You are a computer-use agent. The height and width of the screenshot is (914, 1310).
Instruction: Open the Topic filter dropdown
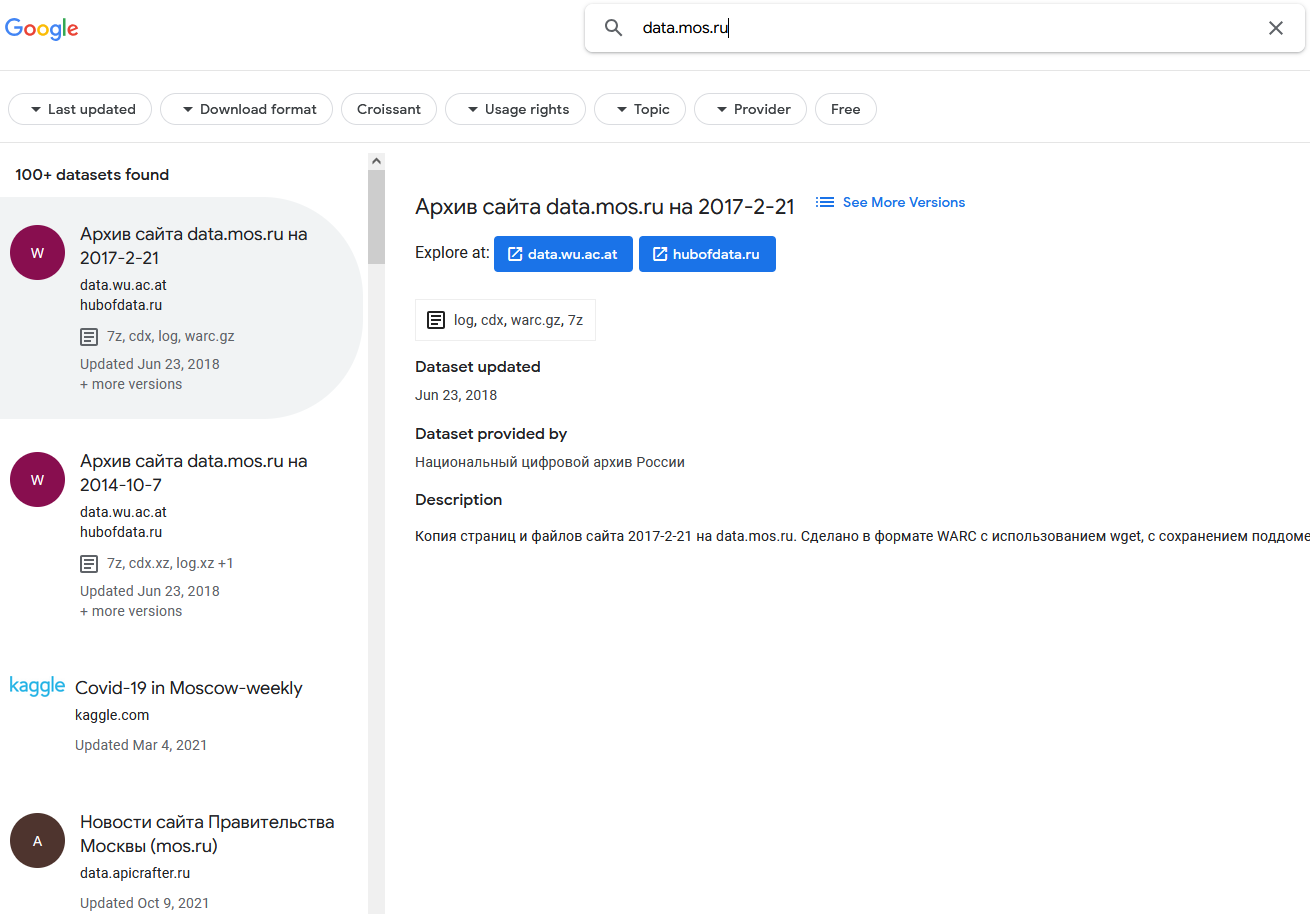click(640, 109)
